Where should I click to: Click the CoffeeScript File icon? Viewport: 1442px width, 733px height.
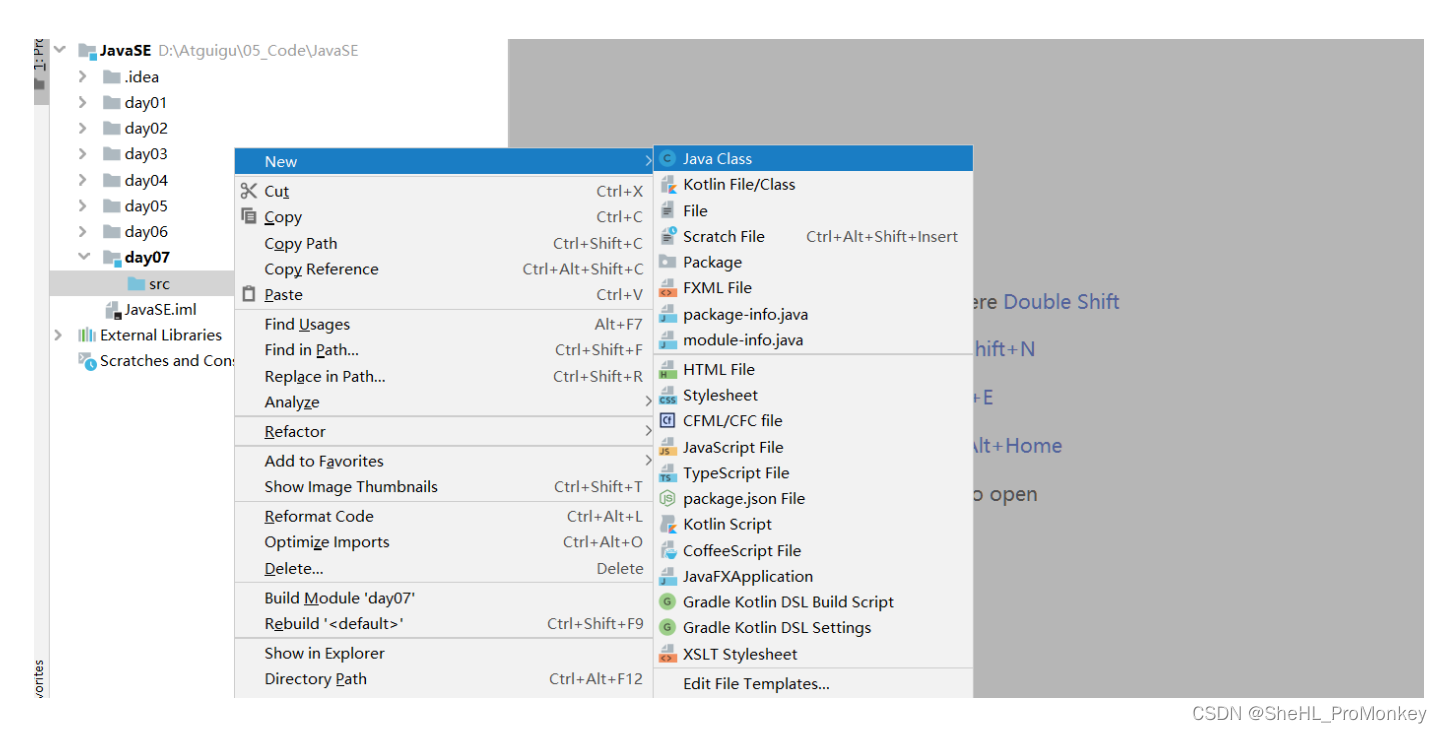coord(667,550)
